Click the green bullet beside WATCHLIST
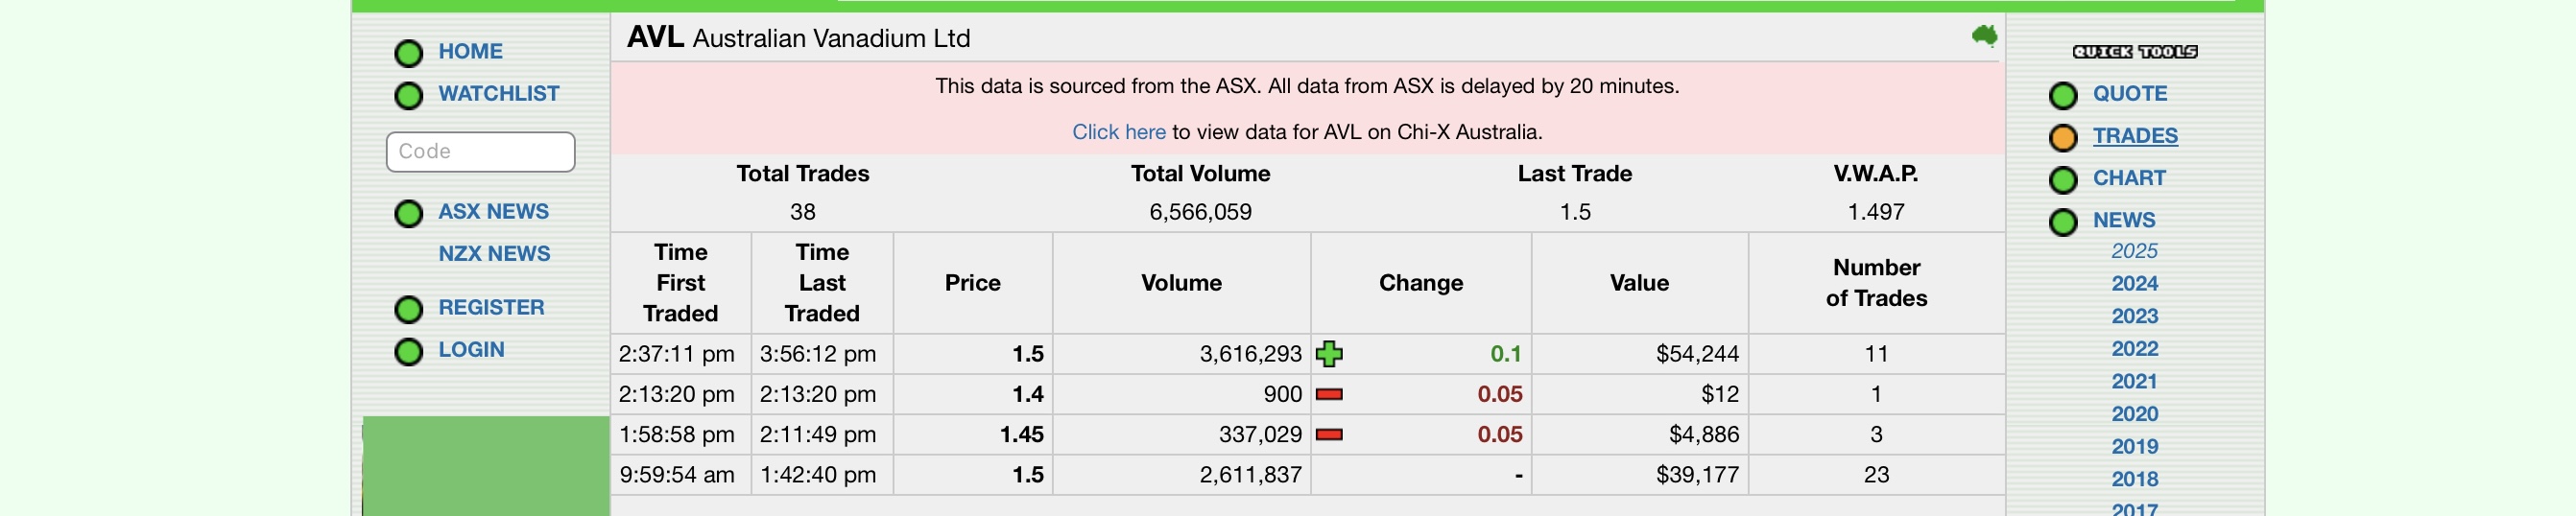Screen dimensions: 2576x516 pos(408,95)
